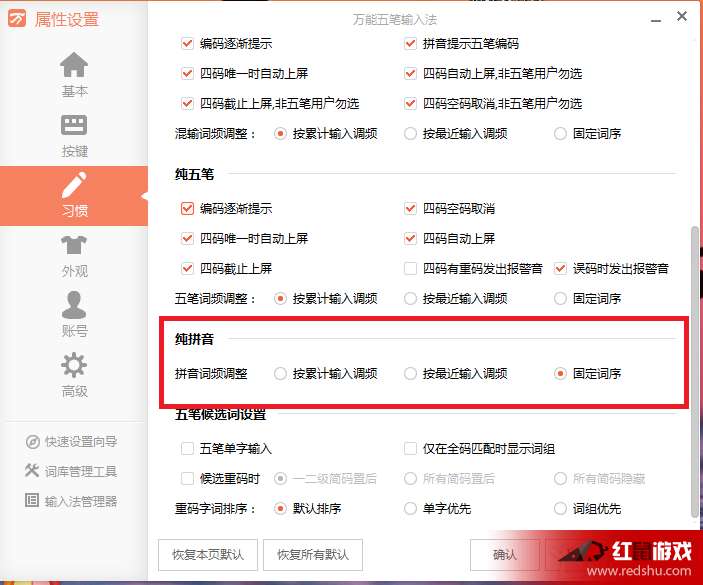
Task: Toggle 四码自动上屏,非五笔用户勿选 checkbox
Action: pos(410,74)
